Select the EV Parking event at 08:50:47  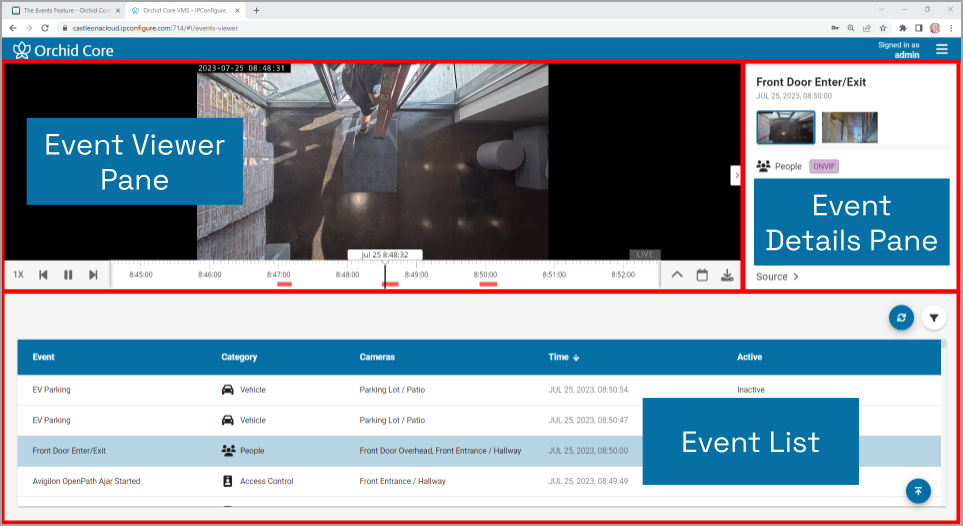pyautogui.click(x=479, y=420)
